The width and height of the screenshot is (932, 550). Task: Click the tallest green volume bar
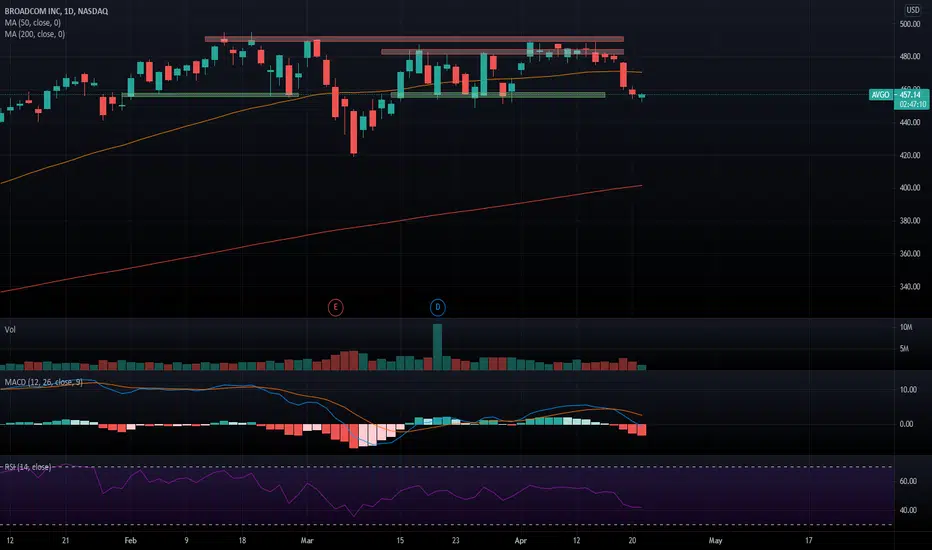pyautogui.click(x=437, y=347)
